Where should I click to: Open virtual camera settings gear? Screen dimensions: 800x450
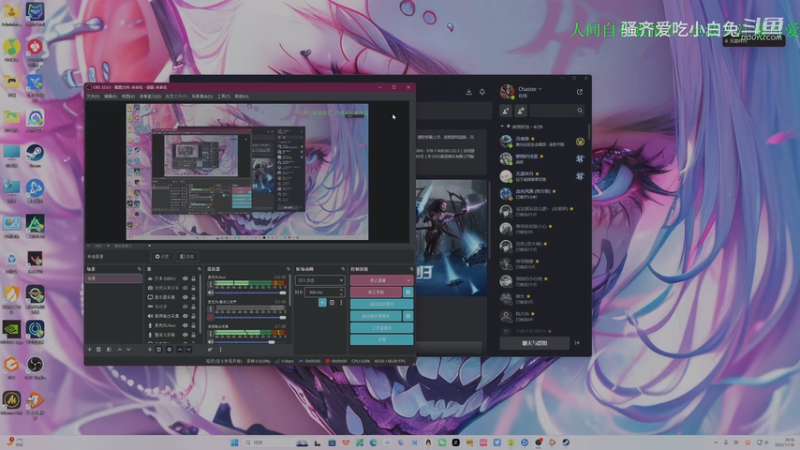[x=408, y=316]
